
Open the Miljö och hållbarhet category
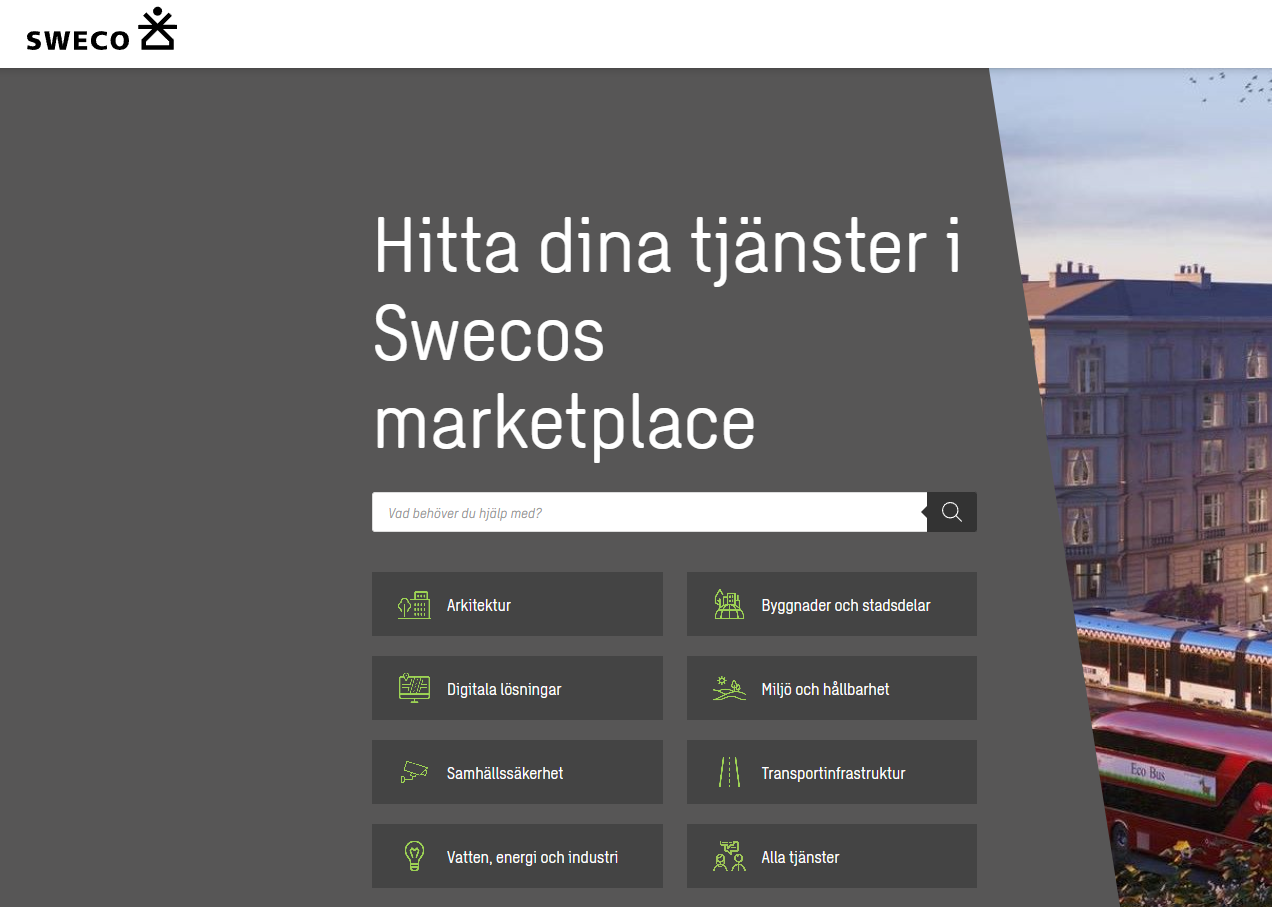[825, 689]
